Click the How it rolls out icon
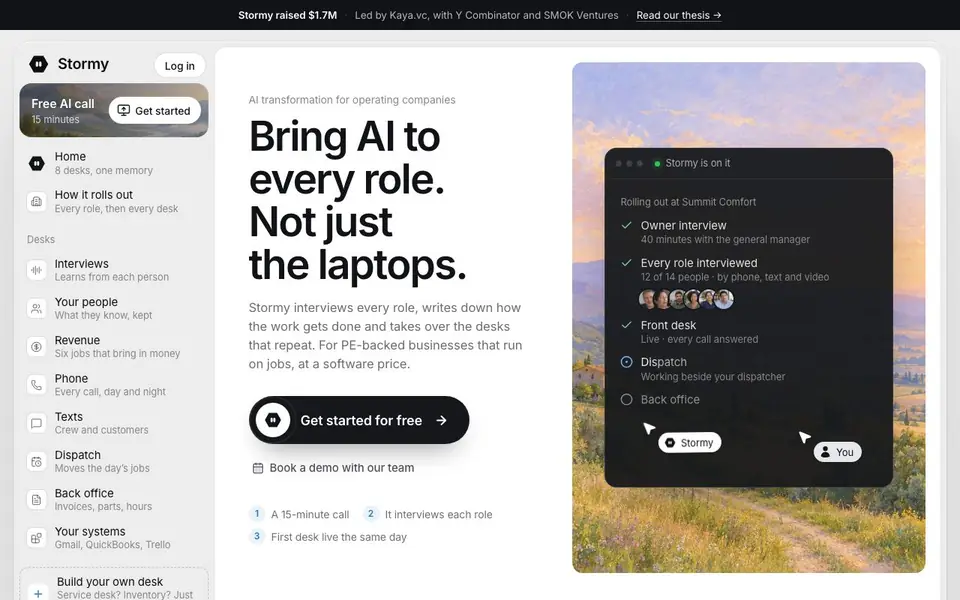This screenshot has height=600, width=960. click(37, 201)
